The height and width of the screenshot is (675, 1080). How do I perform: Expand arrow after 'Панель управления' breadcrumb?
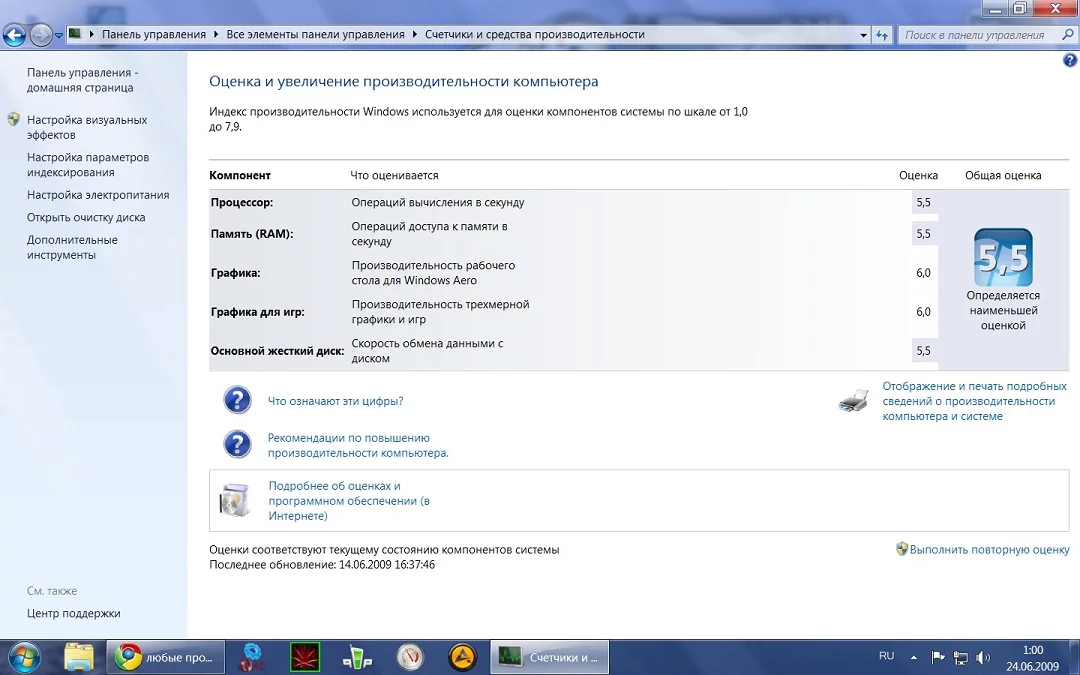[x=216, y=34]
